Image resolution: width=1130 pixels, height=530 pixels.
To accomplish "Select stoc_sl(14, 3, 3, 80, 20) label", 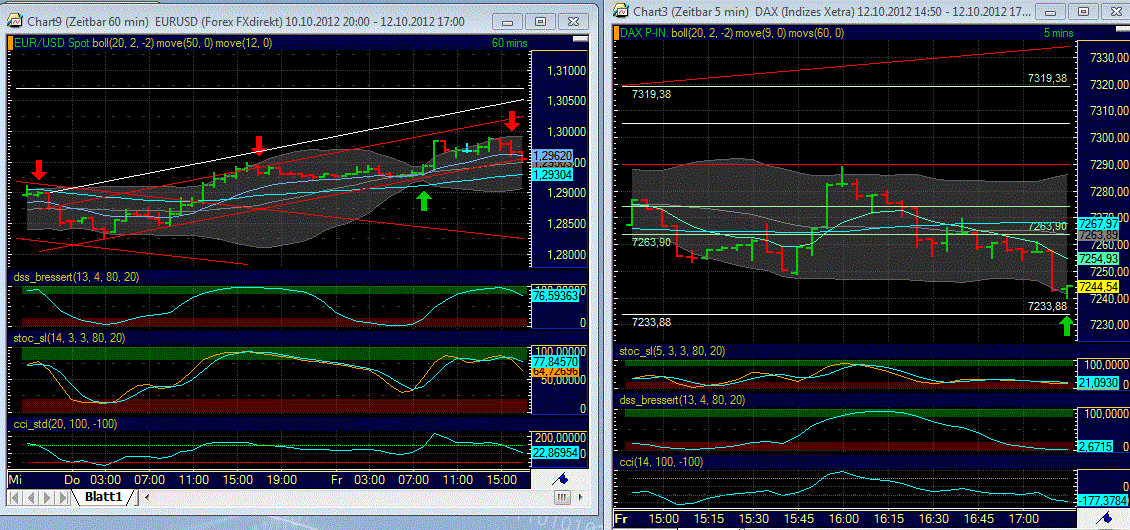I will [71, 337].
